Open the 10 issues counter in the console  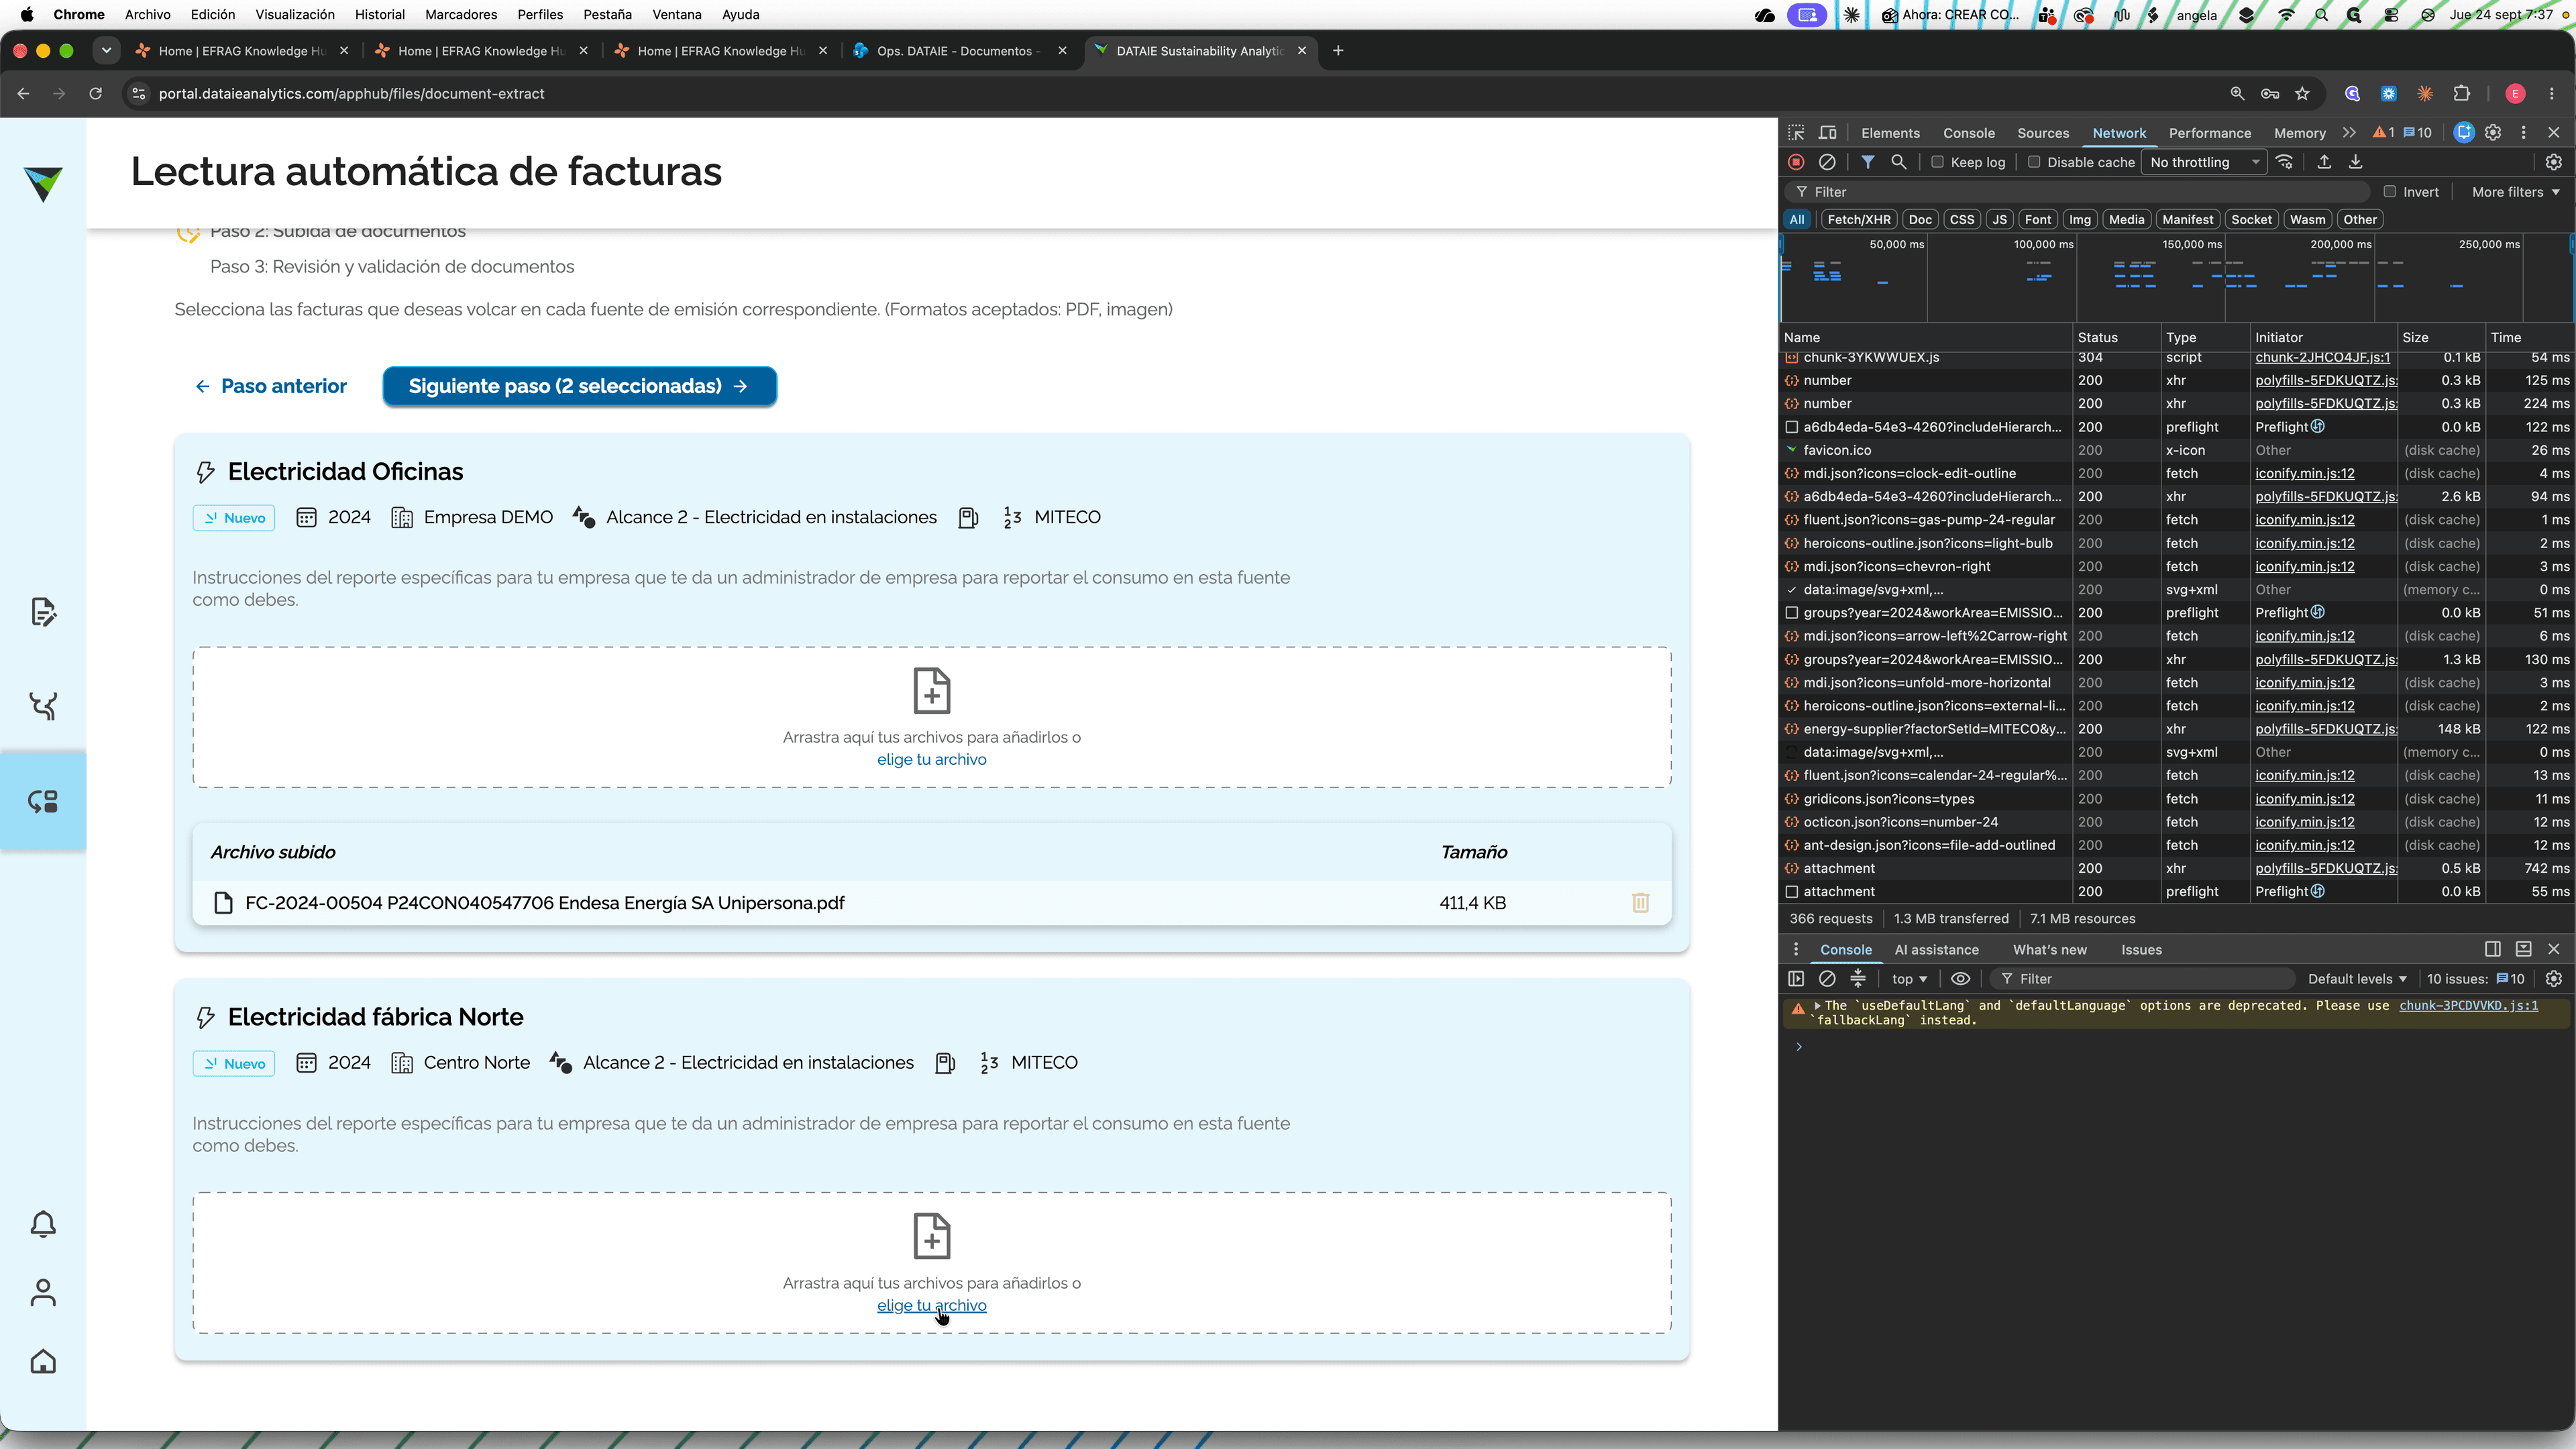click(2476, 979)
